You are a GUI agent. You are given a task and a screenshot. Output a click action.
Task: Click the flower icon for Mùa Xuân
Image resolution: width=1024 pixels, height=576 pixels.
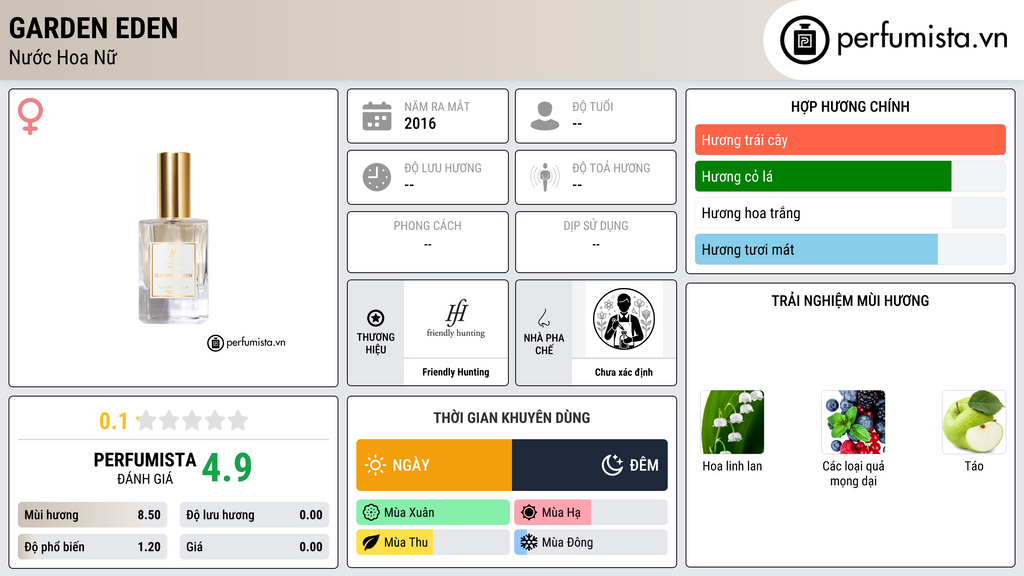[371, 513]
